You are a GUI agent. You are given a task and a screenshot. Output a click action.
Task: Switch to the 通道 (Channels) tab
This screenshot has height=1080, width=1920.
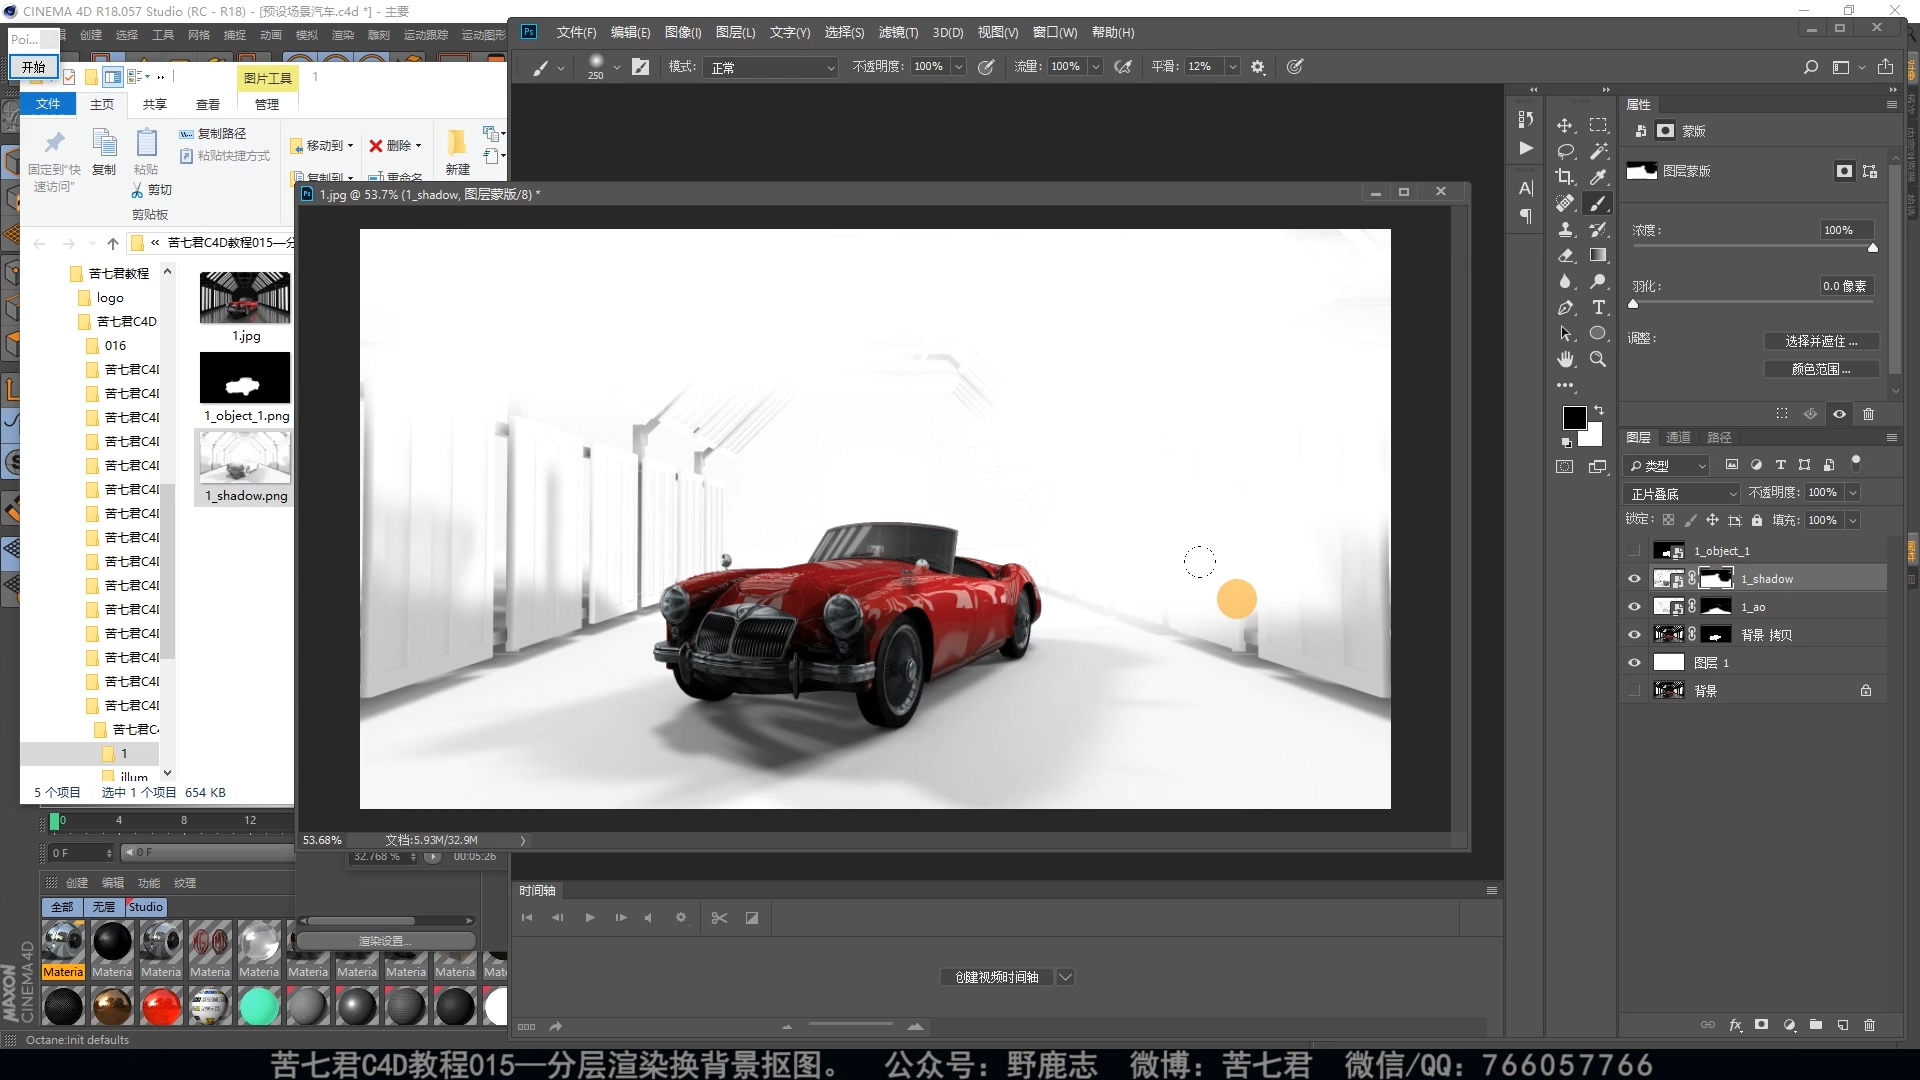tap(1678, 438)
